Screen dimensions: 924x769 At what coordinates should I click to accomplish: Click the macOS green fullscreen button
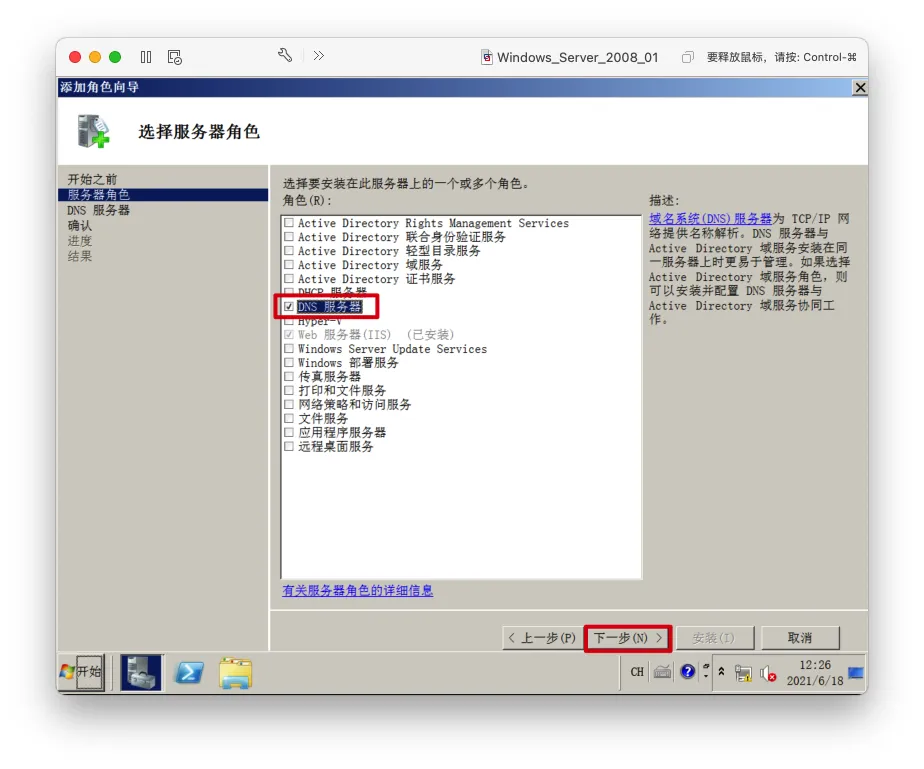[115, 57]
